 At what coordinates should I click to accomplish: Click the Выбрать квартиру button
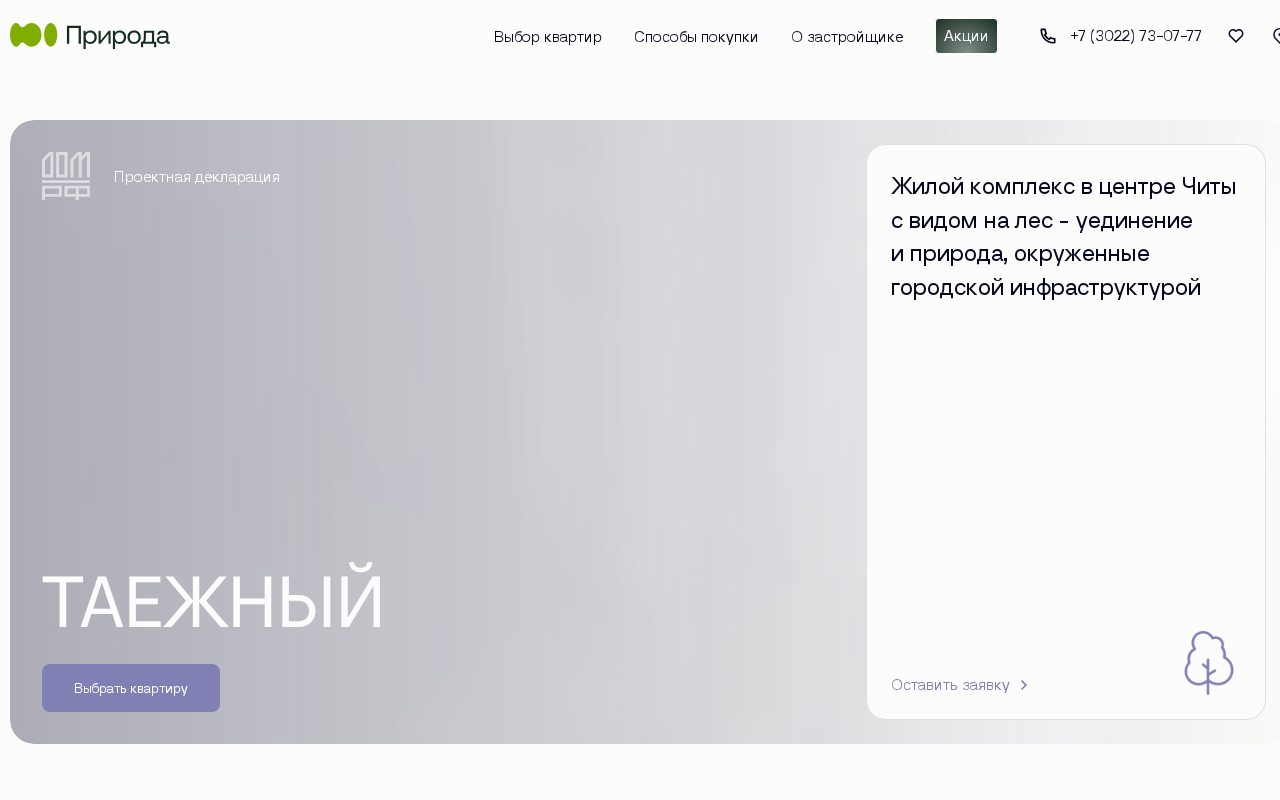[x=131, y=688]
